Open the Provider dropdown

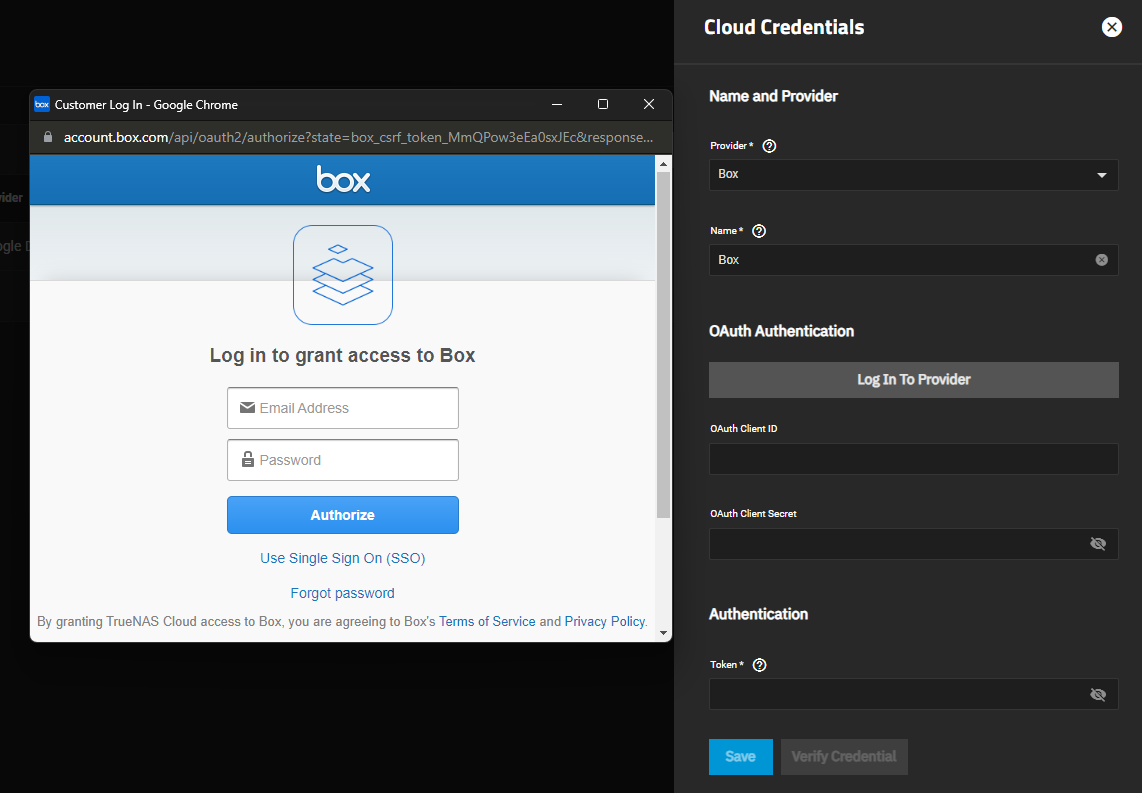click(1101, 174)
